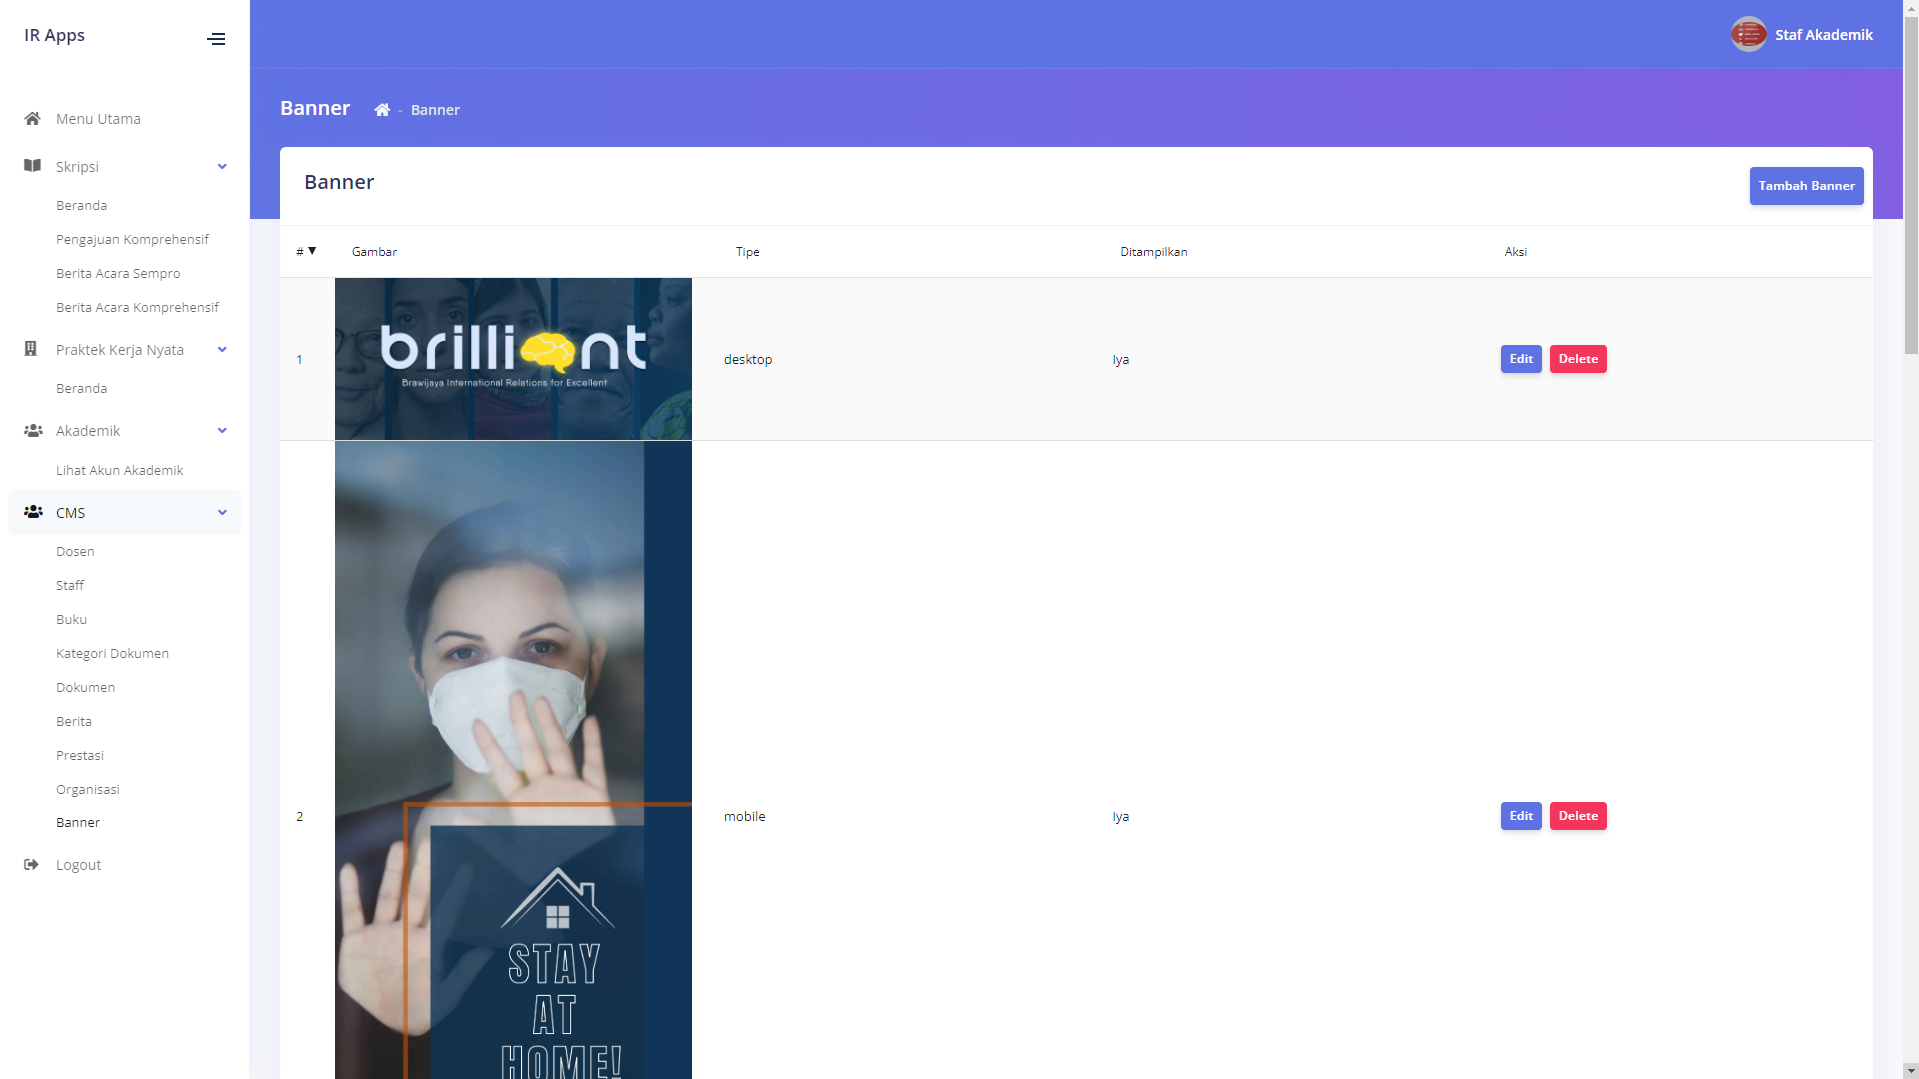Click the IR Apps logo text
Image resolution: width=1919 pixels, height=1079 pixels.
[54, 35]
